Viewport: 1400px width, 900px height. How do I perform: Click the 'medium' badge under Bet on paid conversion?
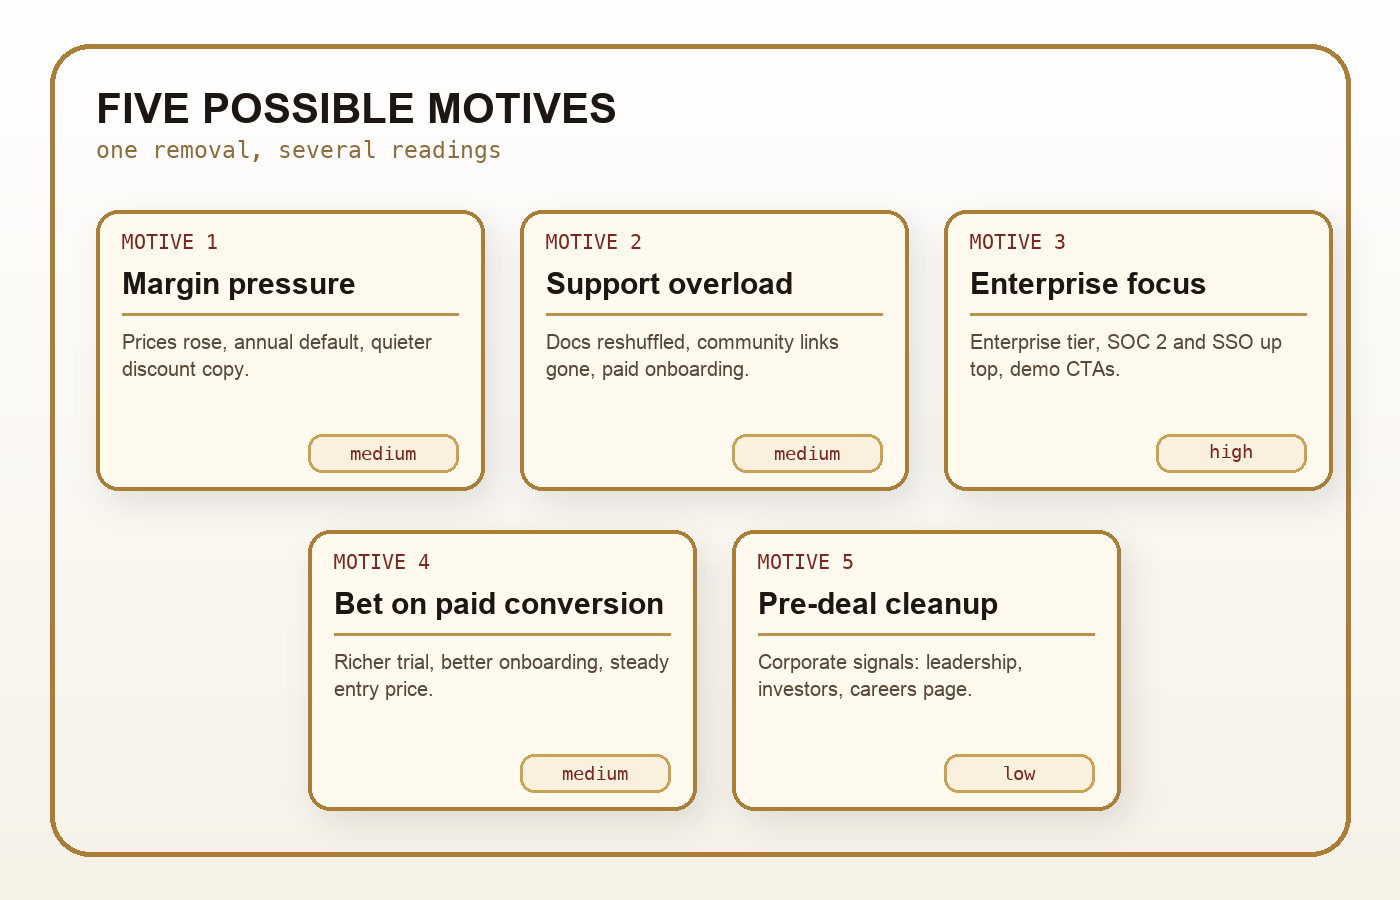[x=595, y=773]
